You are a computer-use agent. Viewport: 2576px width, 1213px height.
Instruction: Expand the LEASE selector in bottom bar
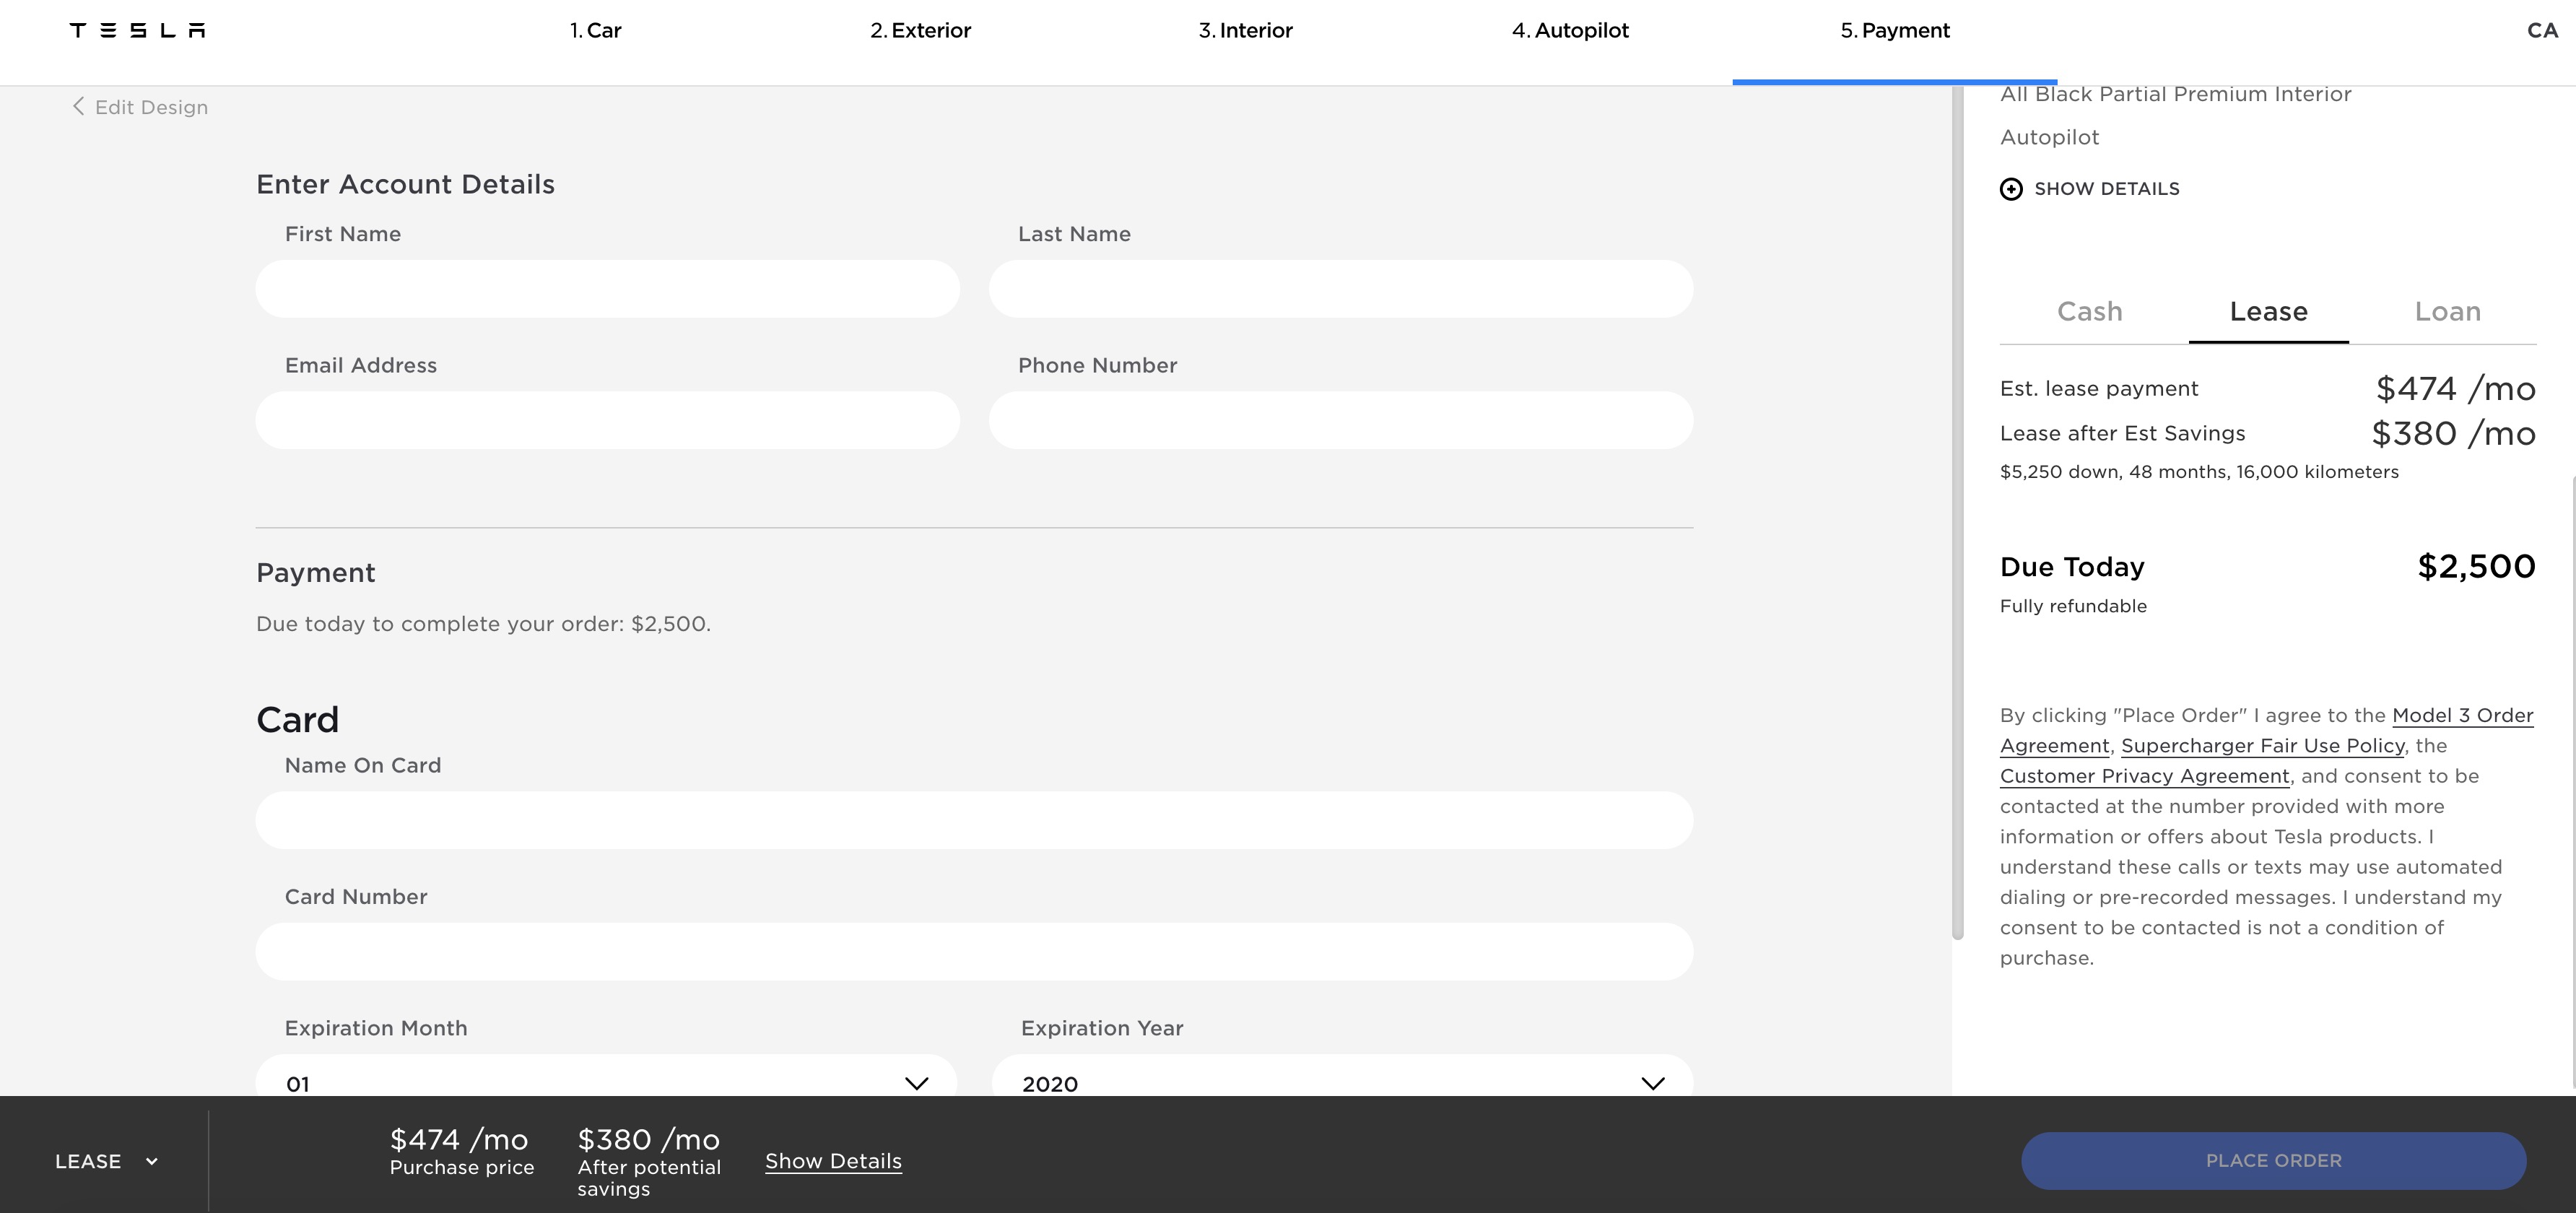tap(106, 1161)
